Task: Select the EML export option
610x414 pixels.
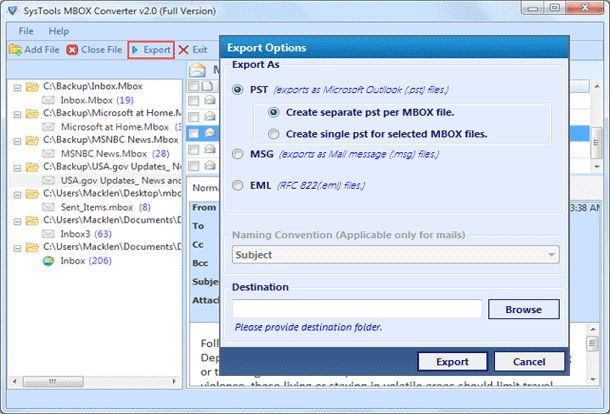Action: 237,186
